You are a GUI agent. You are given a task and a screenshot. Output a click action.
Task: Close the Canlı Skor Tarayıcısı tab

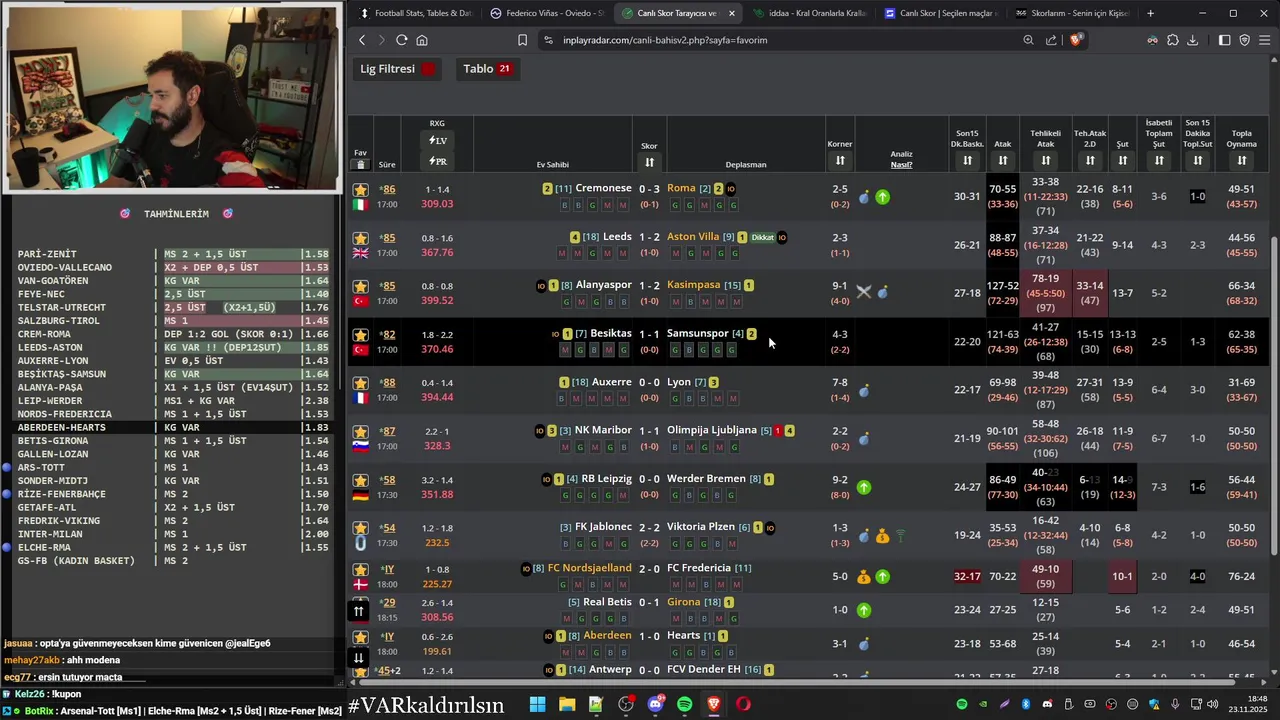coord(732,13)
